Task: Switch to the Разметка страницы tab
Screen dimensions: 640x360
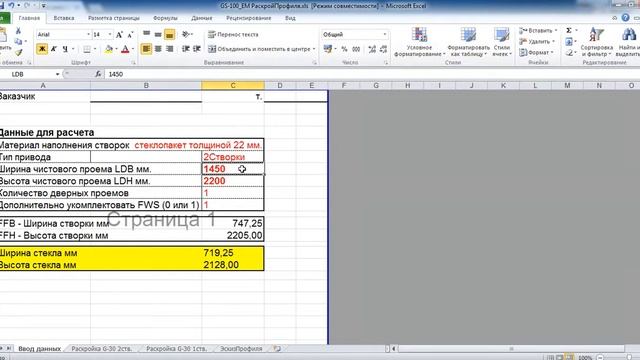Action: pyautogui.click(x=113, y=18)
